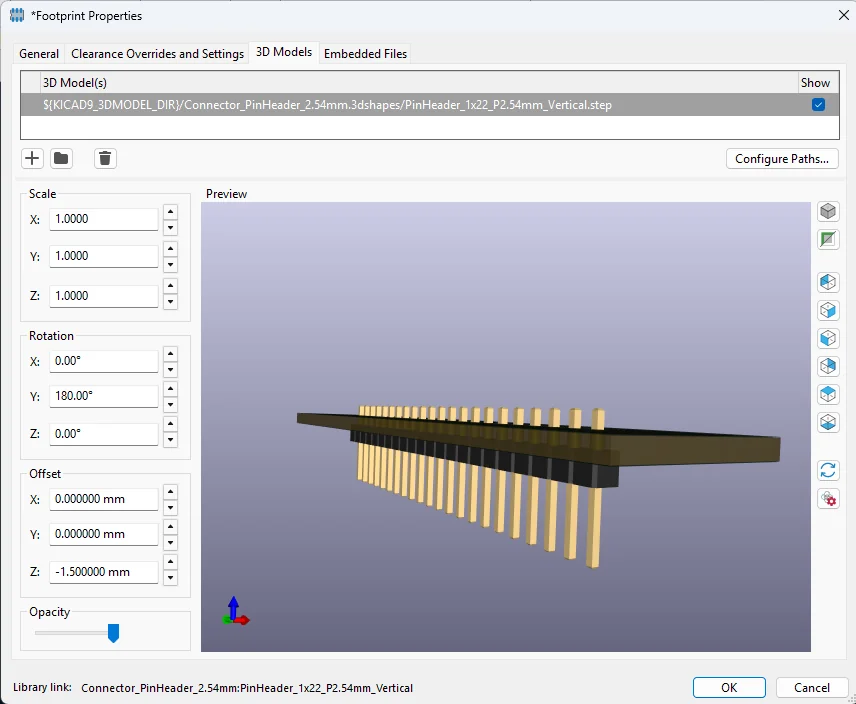The image size is (856, 704).
Task: Focus the Rotation Z field
Action: 104,434
